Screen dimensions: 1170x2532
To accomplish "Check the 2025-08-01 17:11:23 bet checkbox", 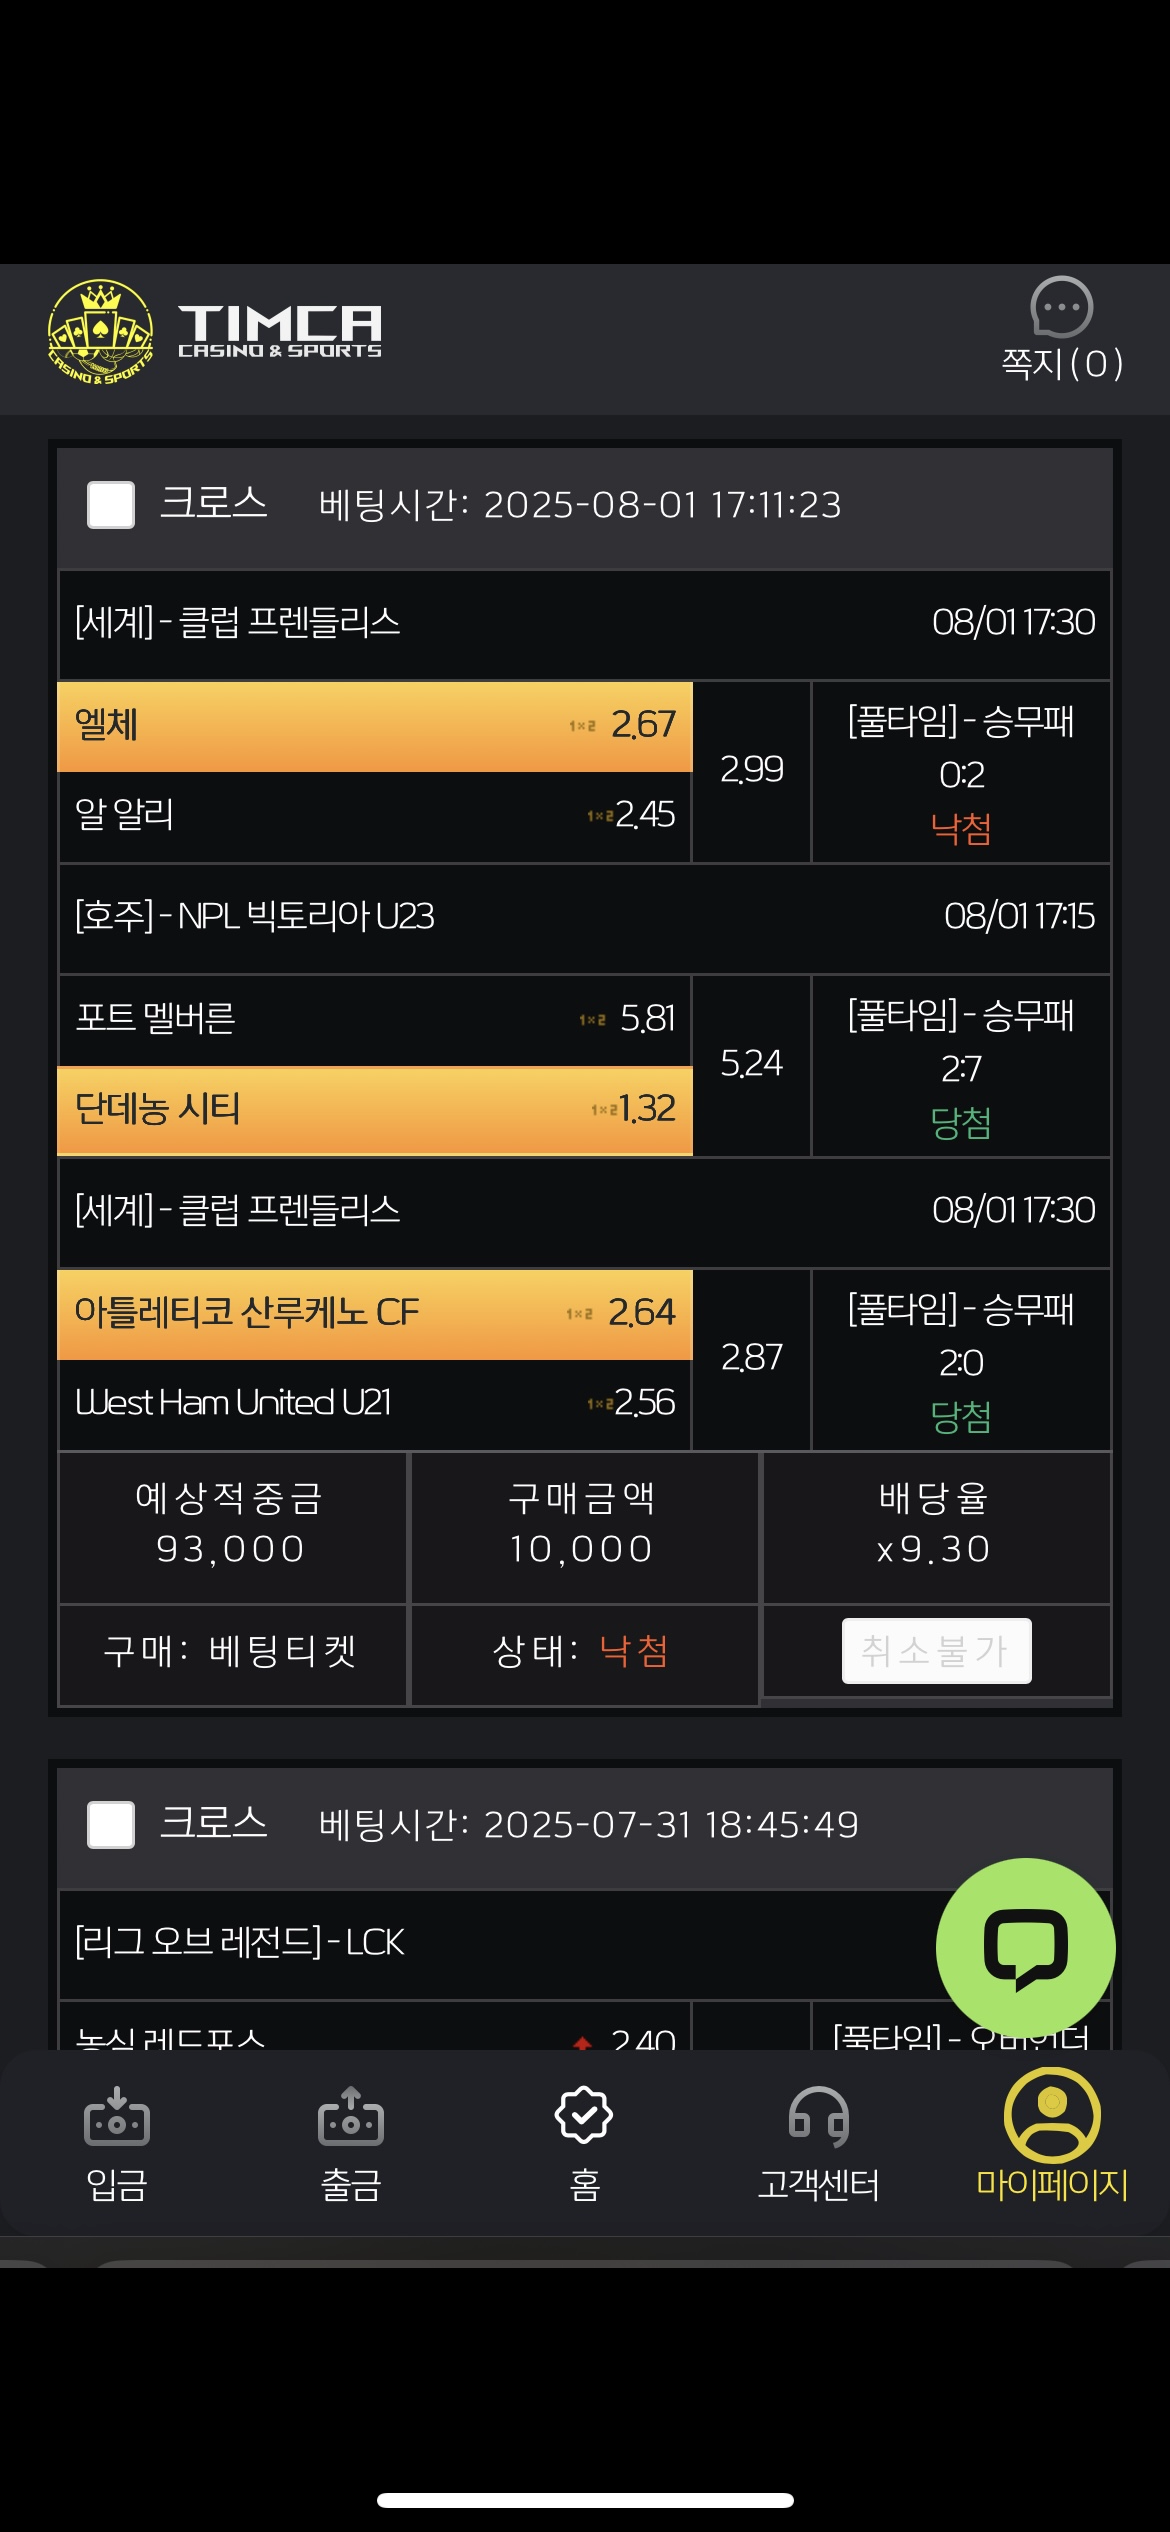I will [111, 505].
